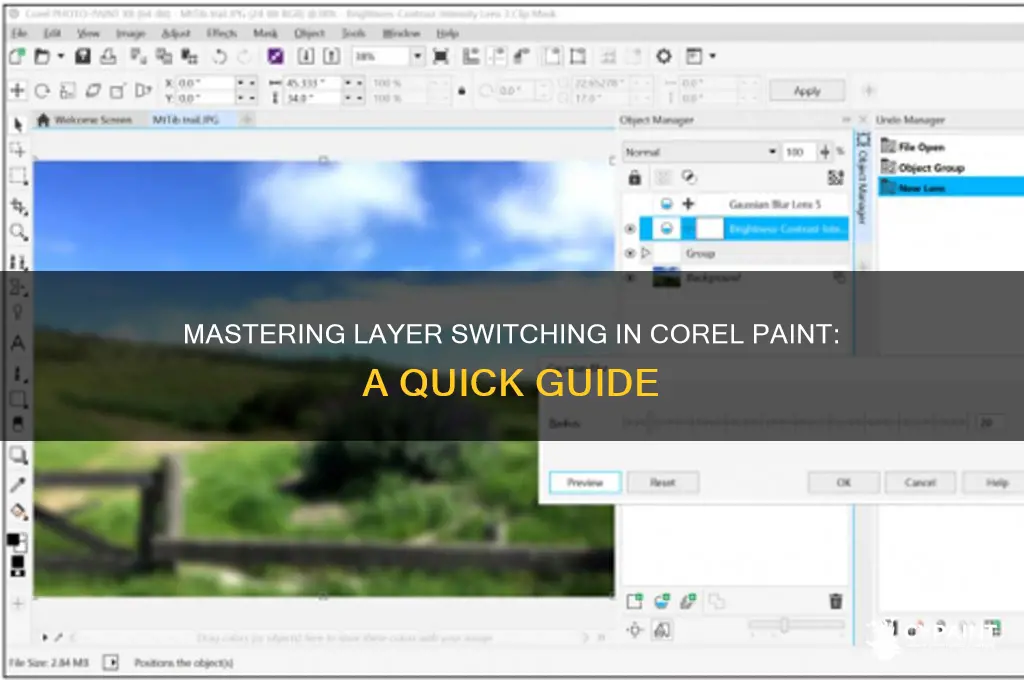
Task: Toggle visibility eye of the Group object
Action: [630, 253]
